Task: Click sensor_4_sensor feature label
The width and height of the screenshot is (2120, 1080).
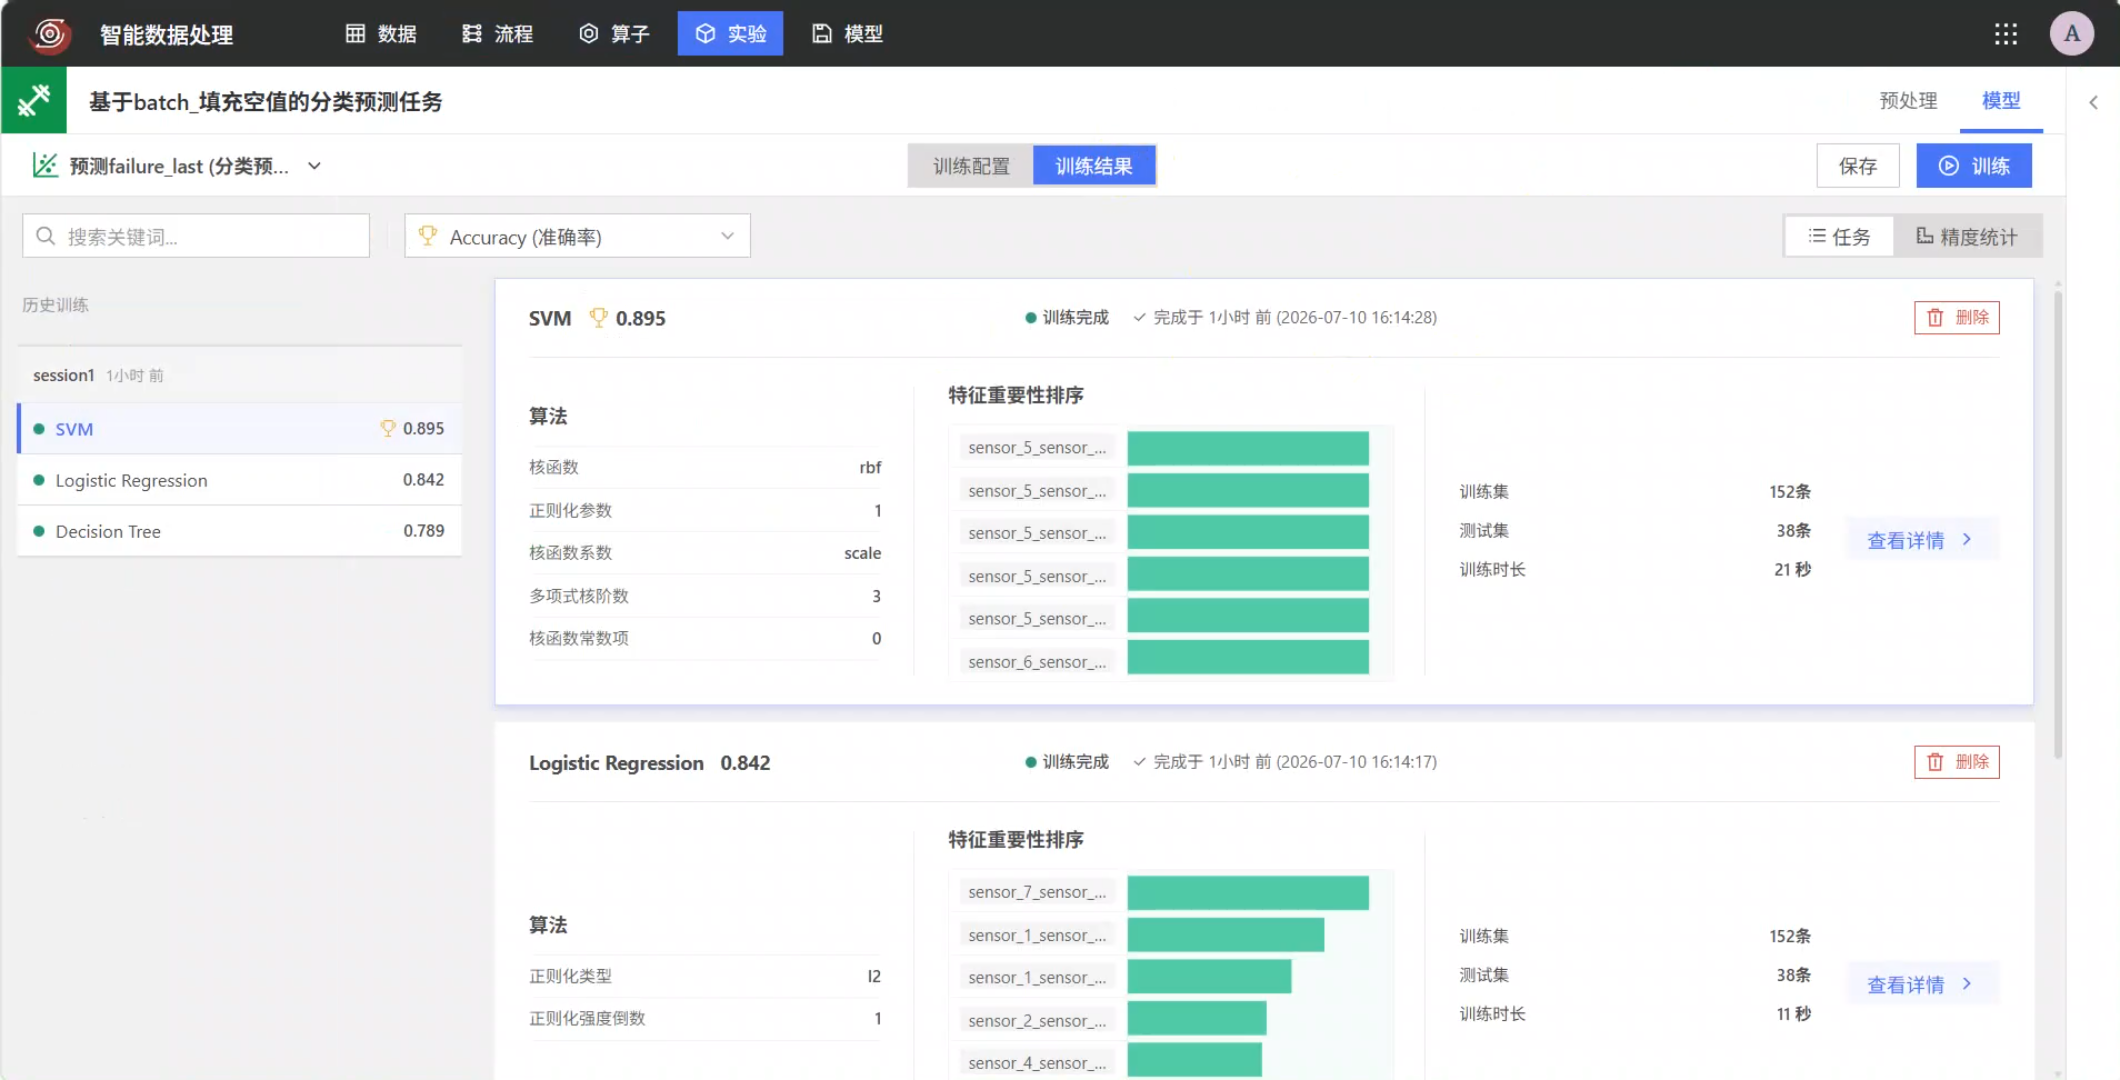Action: (x=1037, y=1063)
